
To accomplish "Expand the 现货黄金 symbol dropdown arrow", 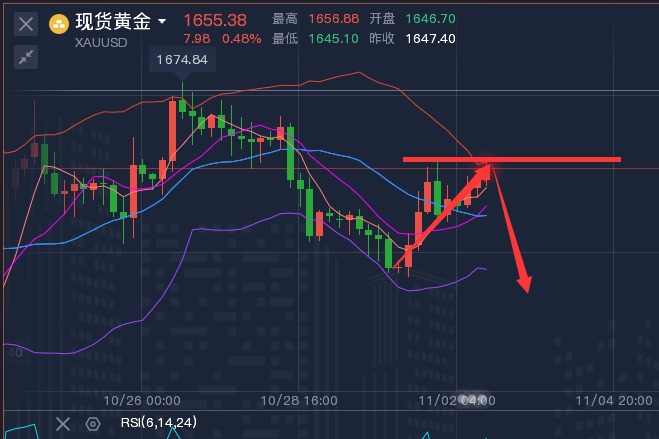I will click(x=162, y=21).
